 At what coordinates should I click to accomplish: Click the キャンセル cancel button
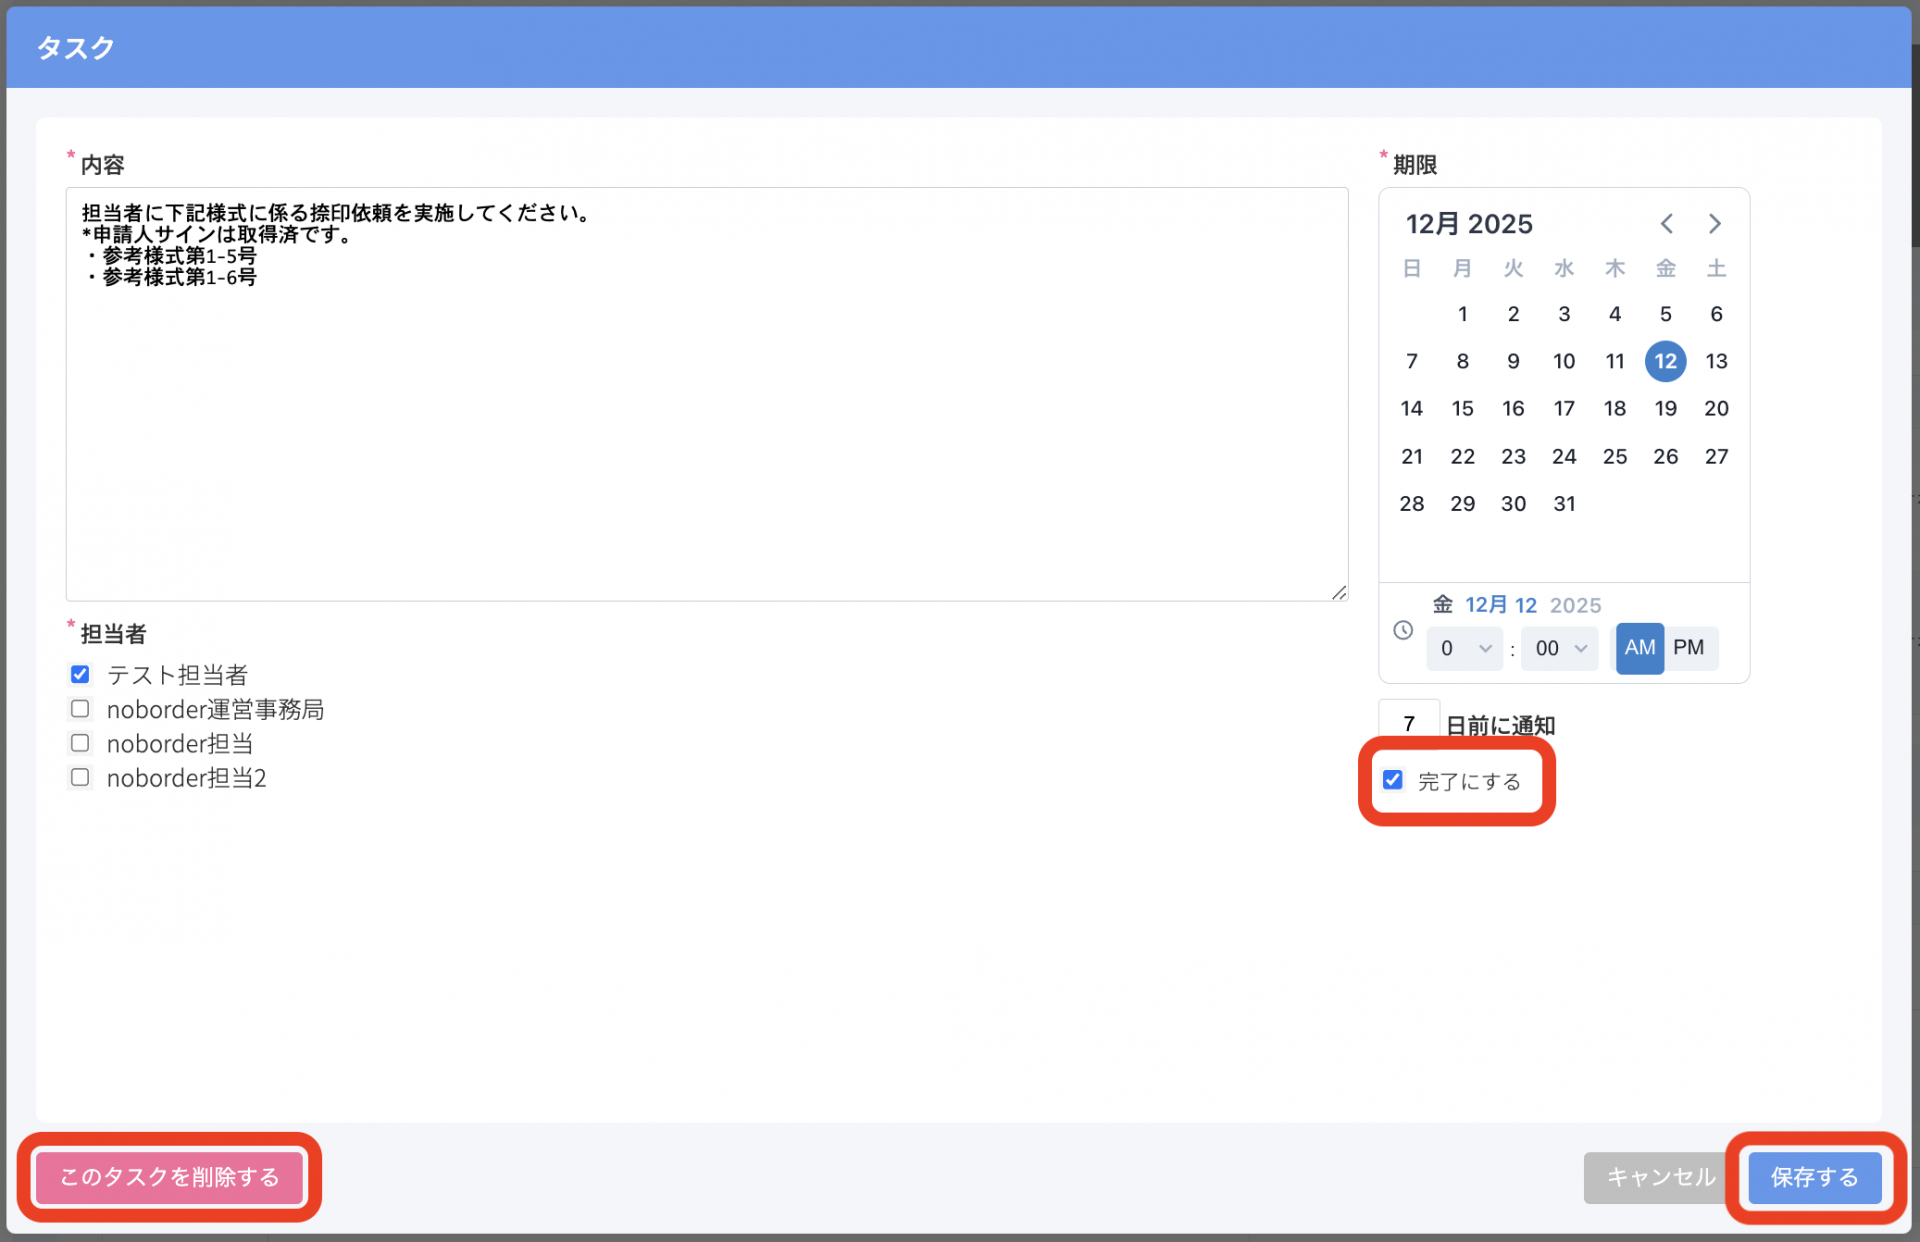point(1655,1178)
